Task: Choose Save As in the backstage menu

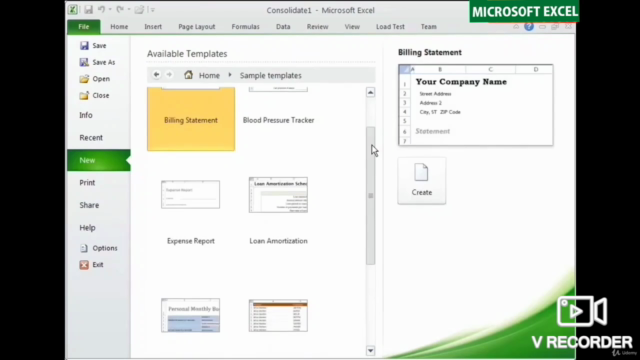Action: pyautogui.click(x=98, y=62)
